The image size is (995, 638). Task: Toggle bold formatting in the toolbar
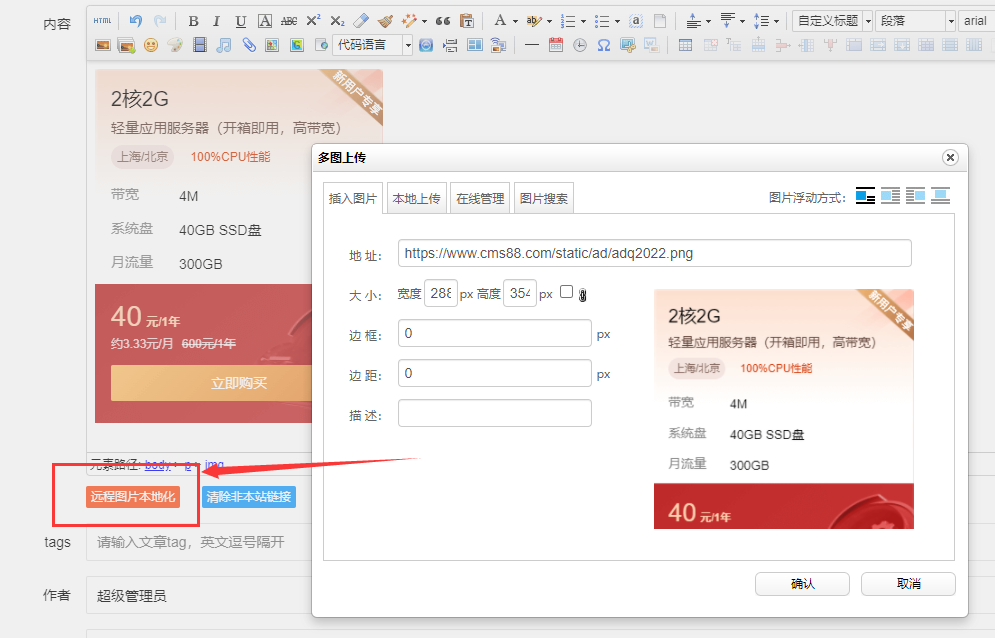pos(193,20)
